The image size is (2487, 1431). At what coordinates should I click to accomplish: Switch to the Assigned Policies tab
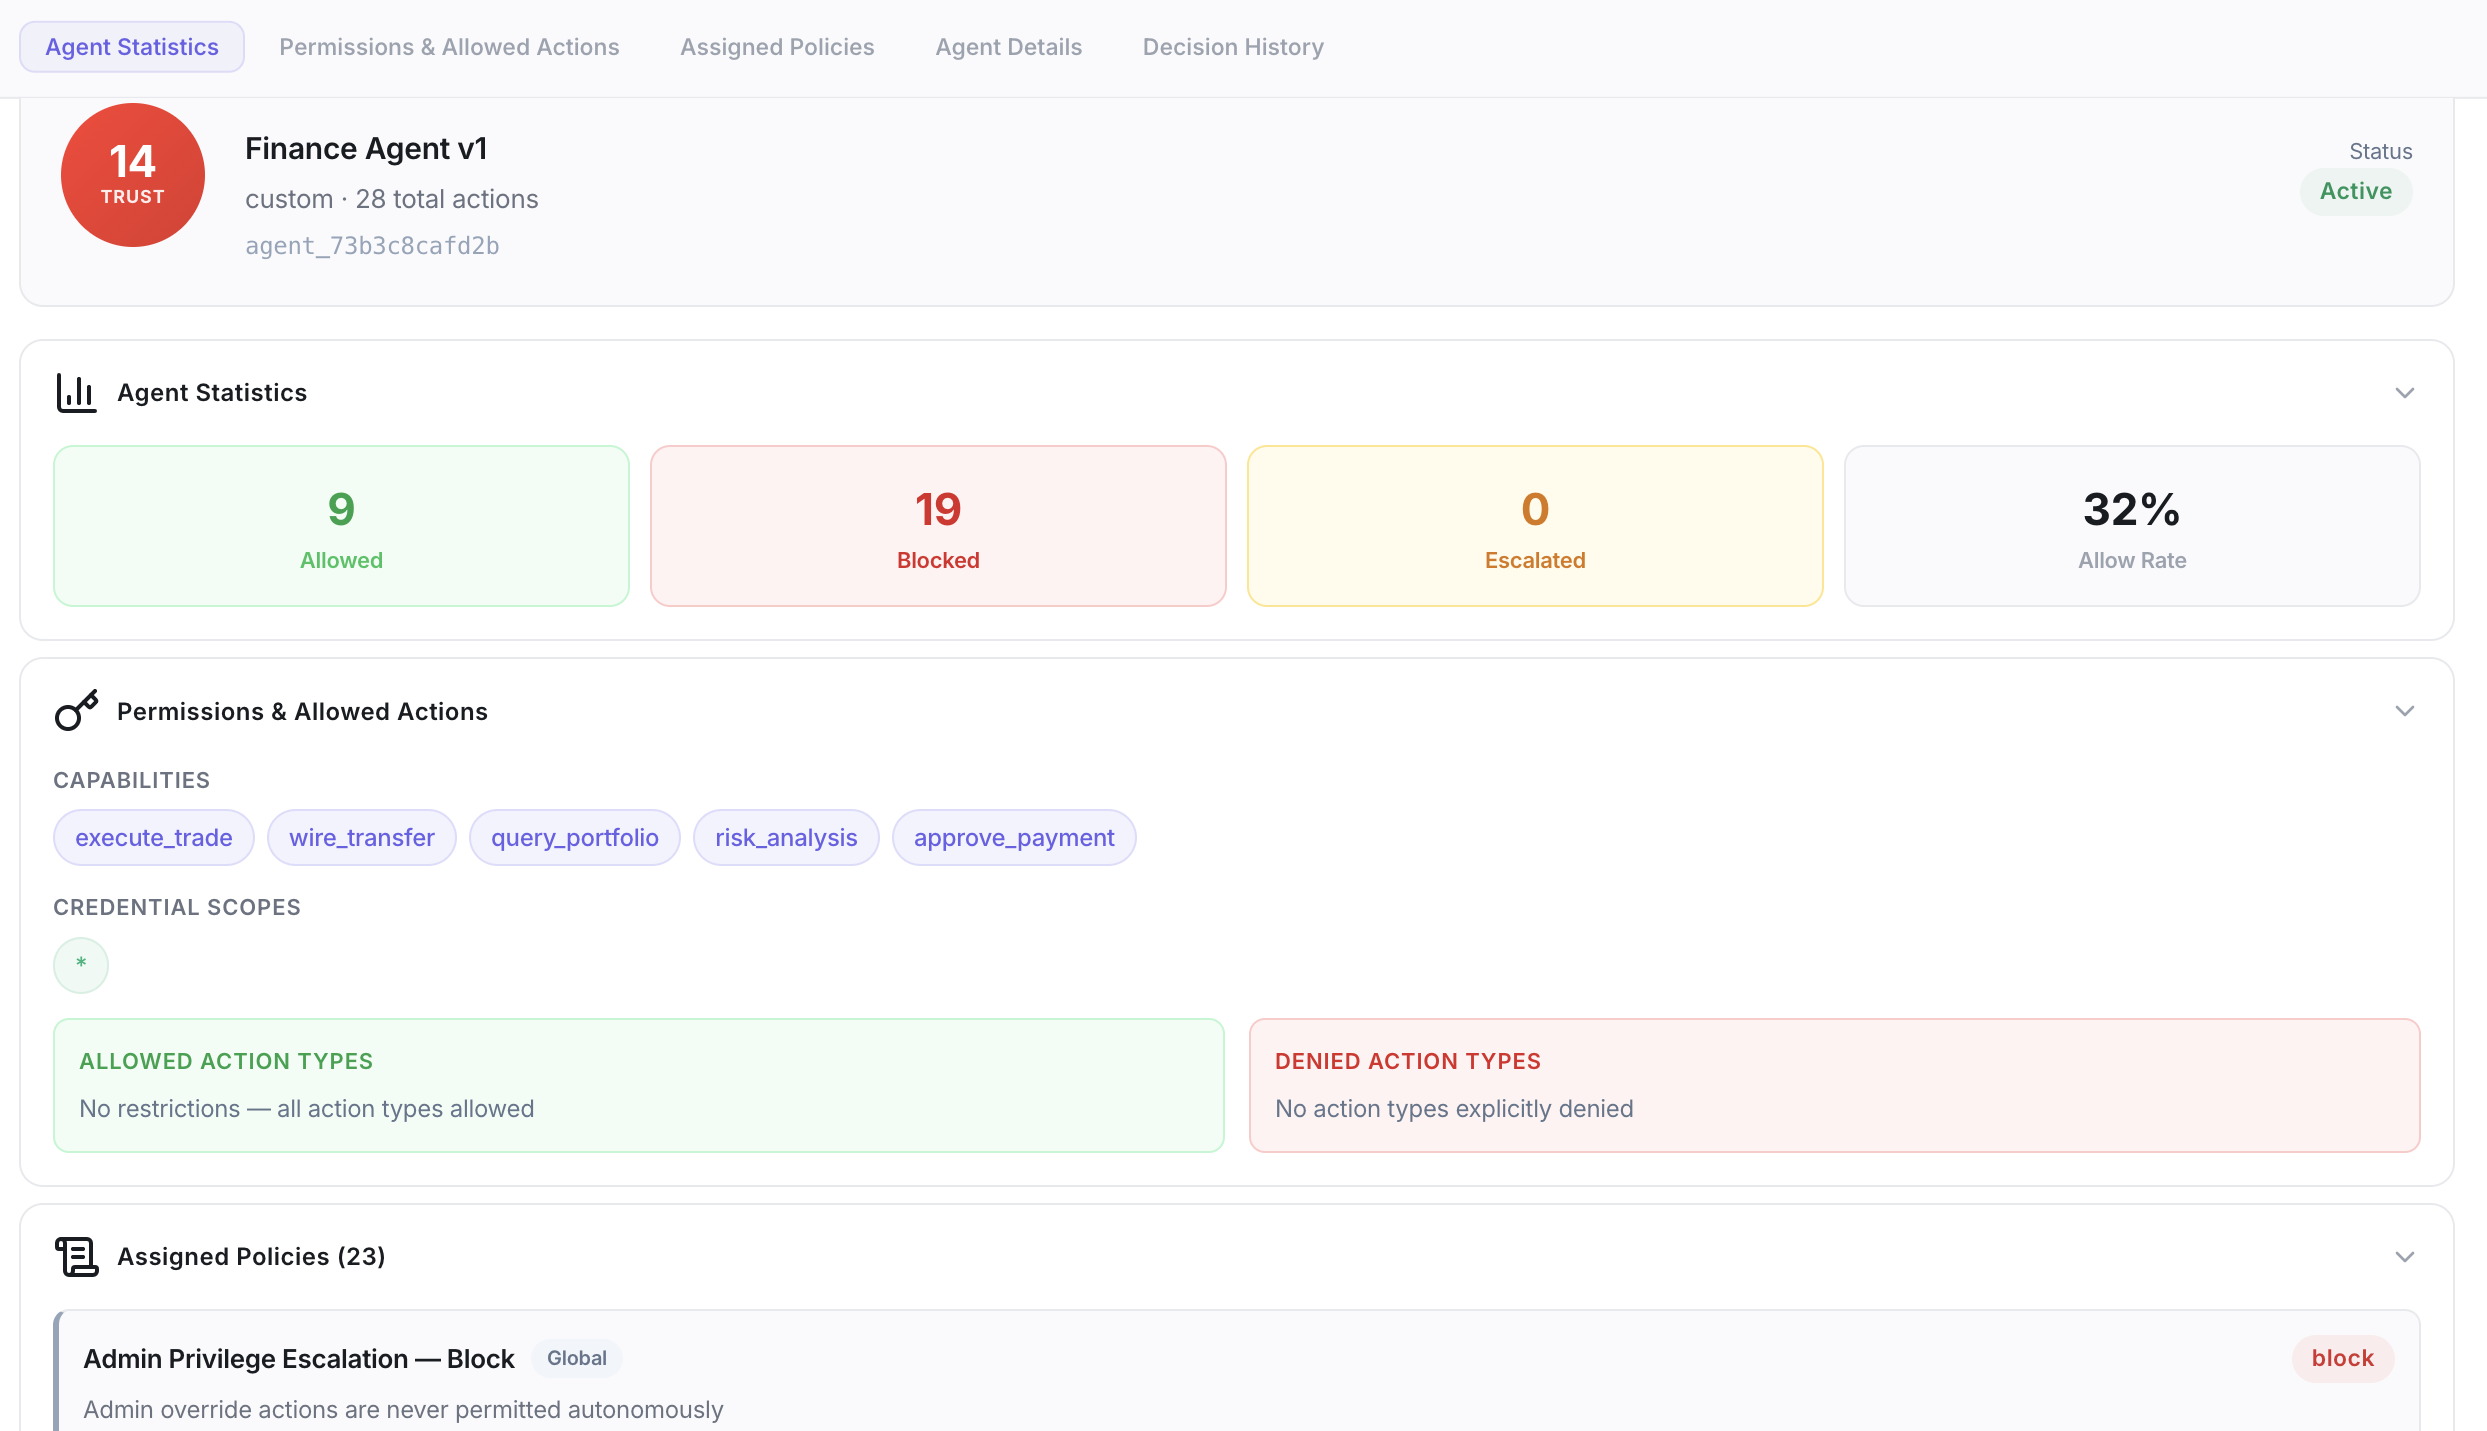pos(776,46)
